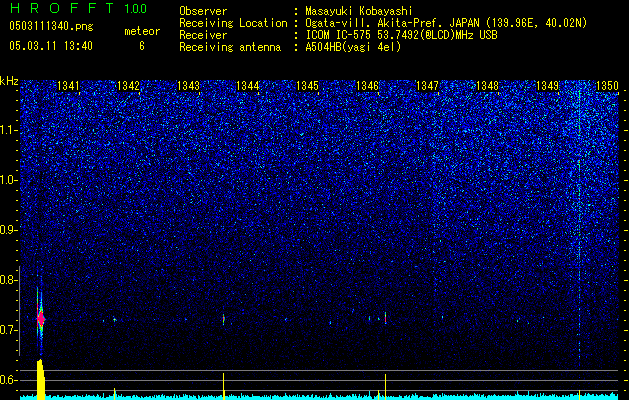The height and width of the screenshot is (400, 629).
Task: Click the meteor echo just before 1346.5
Action: [385, 318]
